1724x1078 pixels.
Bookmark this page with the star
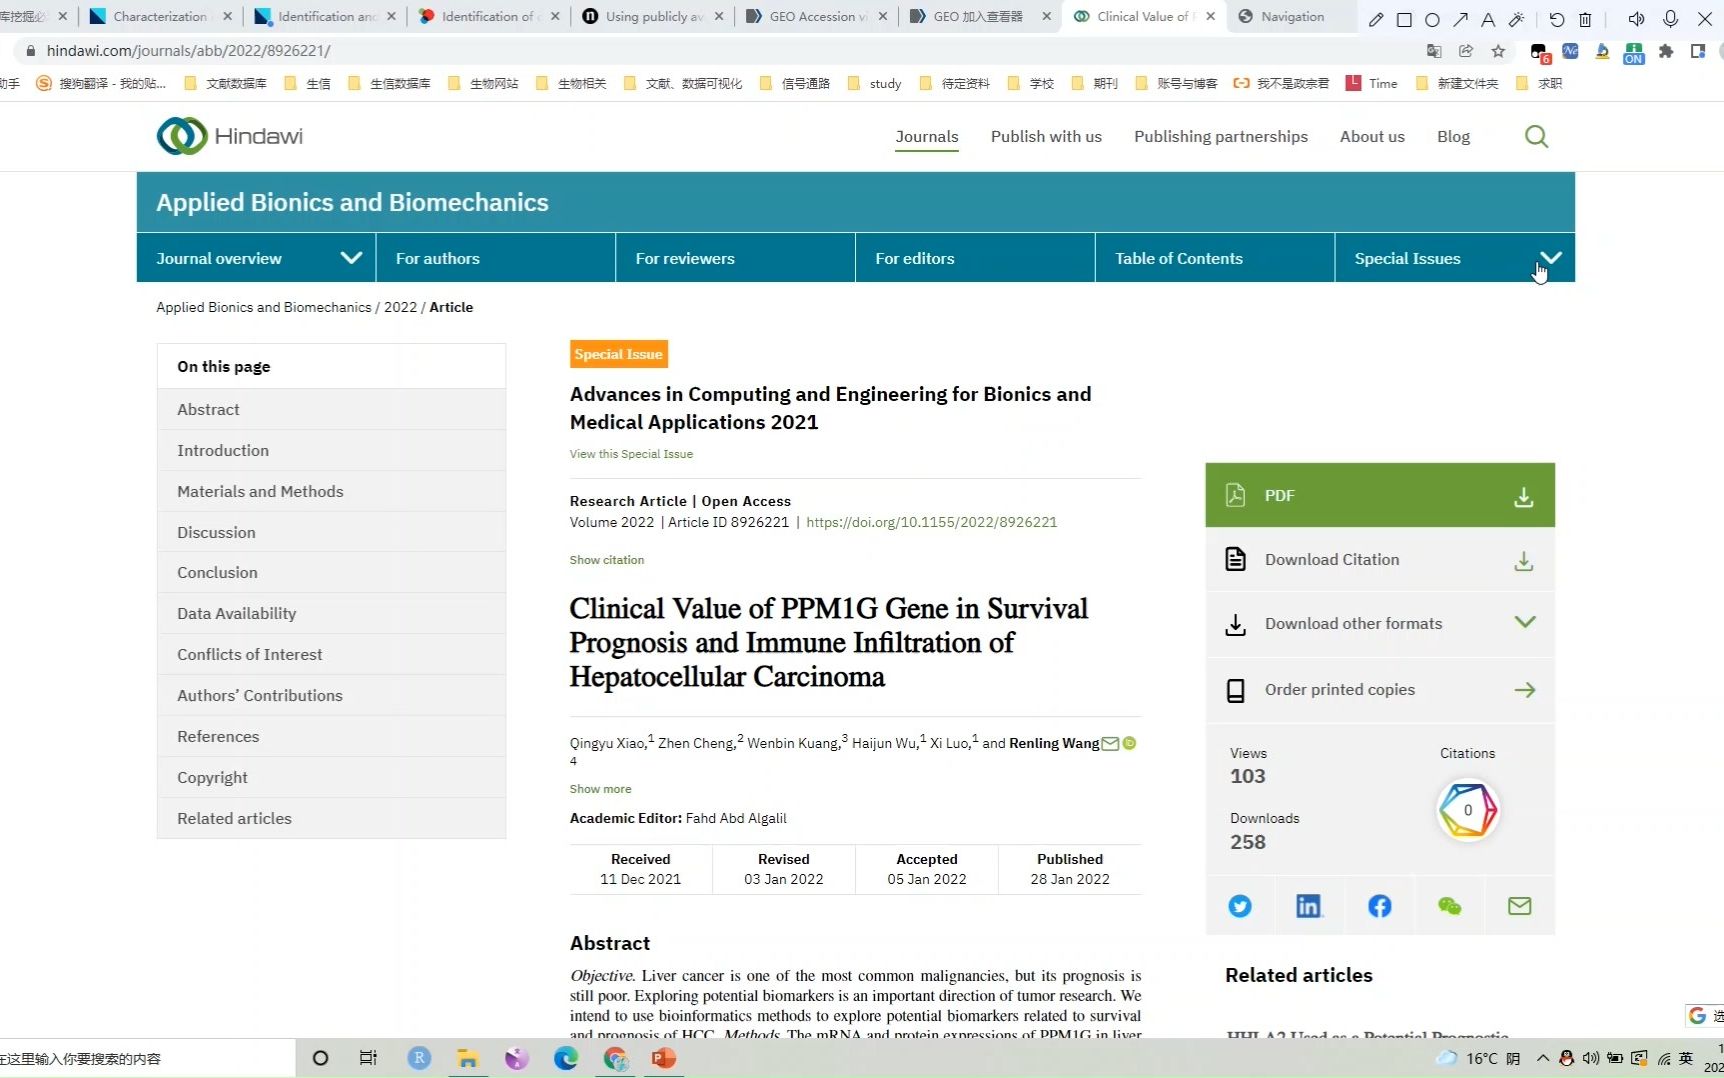click(1498, 51)
